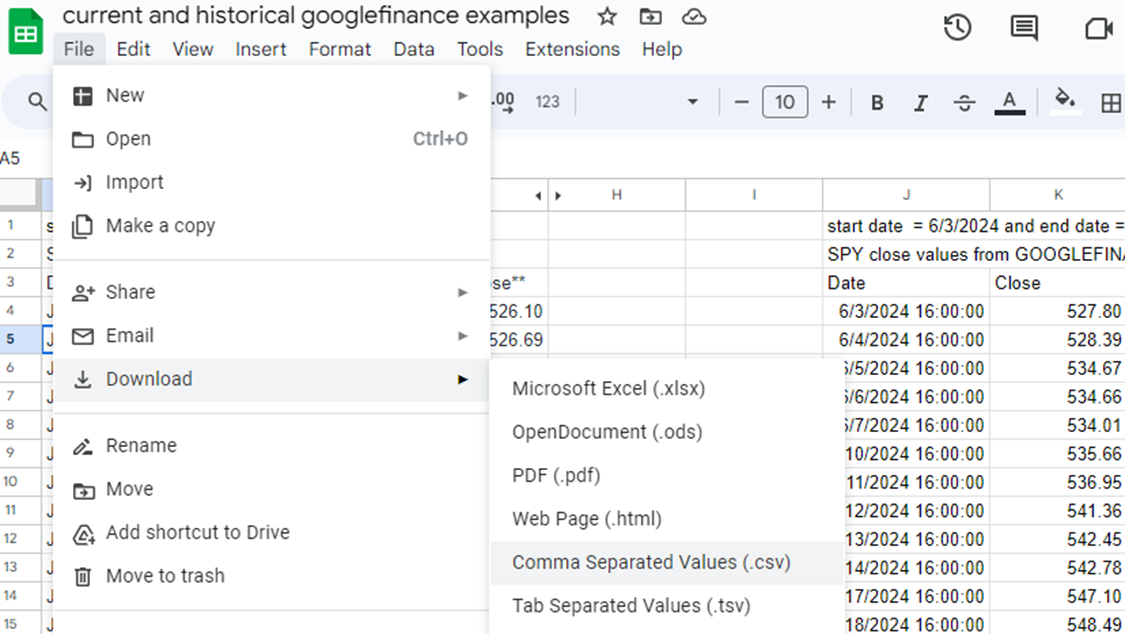Select column J header
This screenshot has height=634, width=1125.
[906, 195]
